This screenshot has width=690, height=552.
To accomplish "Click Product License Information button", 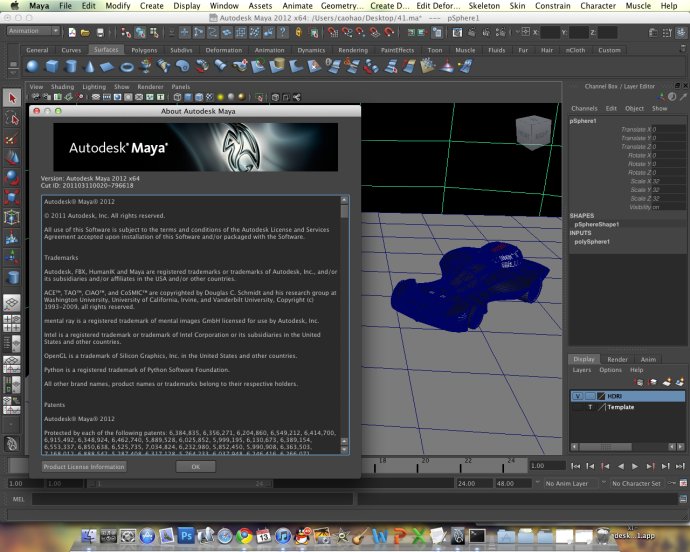I will (x=84, y=467).
